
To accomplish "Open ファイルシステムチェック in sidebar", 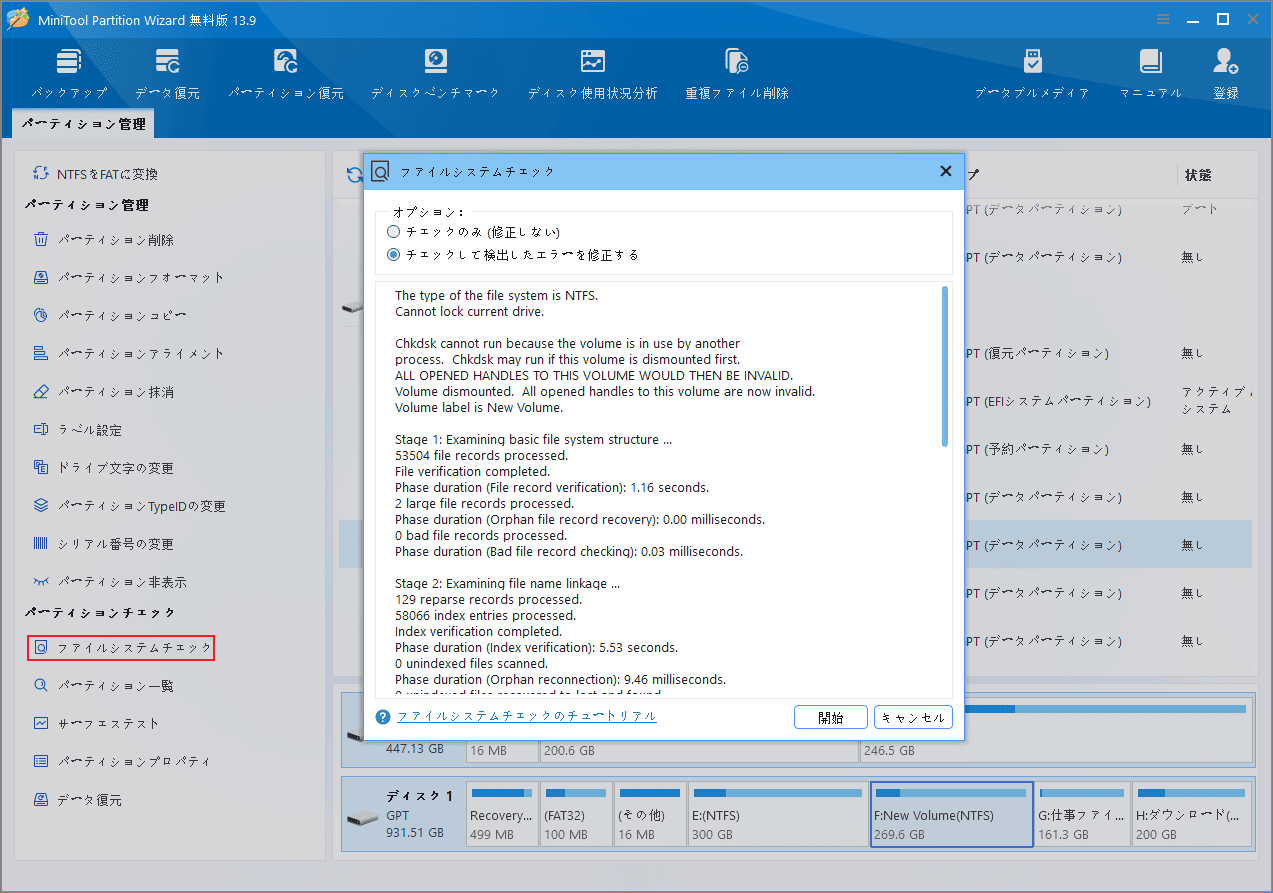I will tap(121, 648).
